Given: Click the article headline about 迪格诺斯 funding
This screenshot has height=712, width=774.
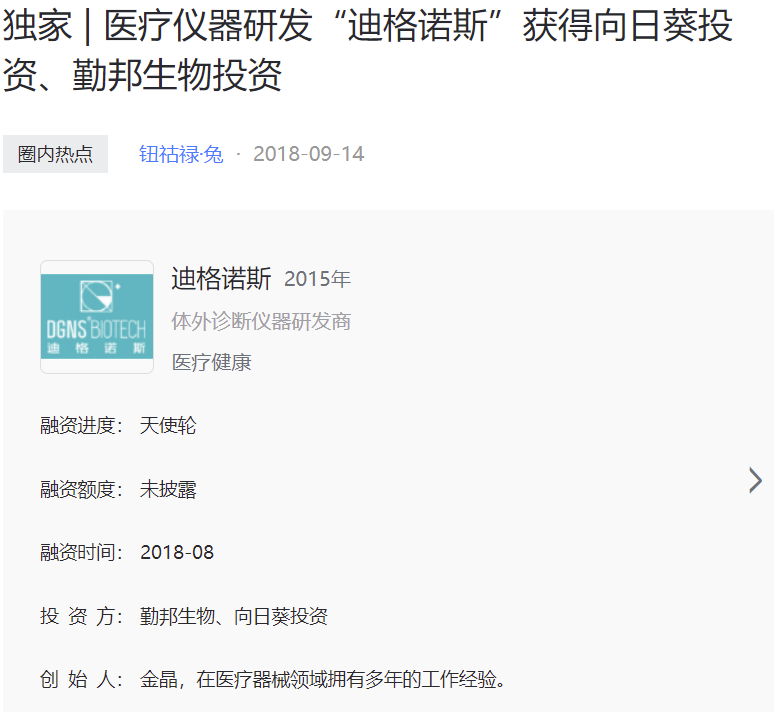Looking at the screenshot, I should click(368, 50).
